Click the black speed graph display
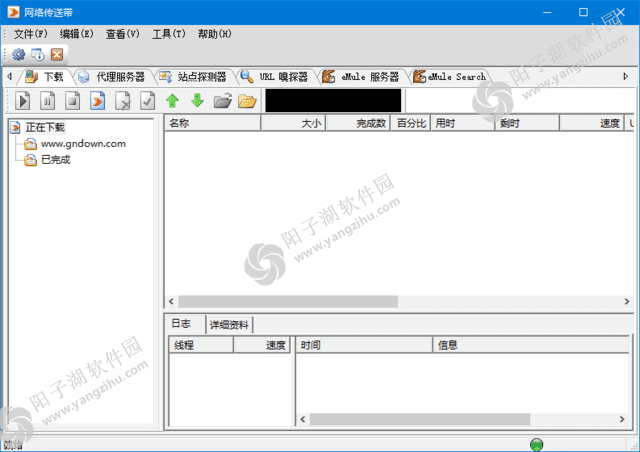This screenshot has height=452, width=640. click(x=333, y=100)
